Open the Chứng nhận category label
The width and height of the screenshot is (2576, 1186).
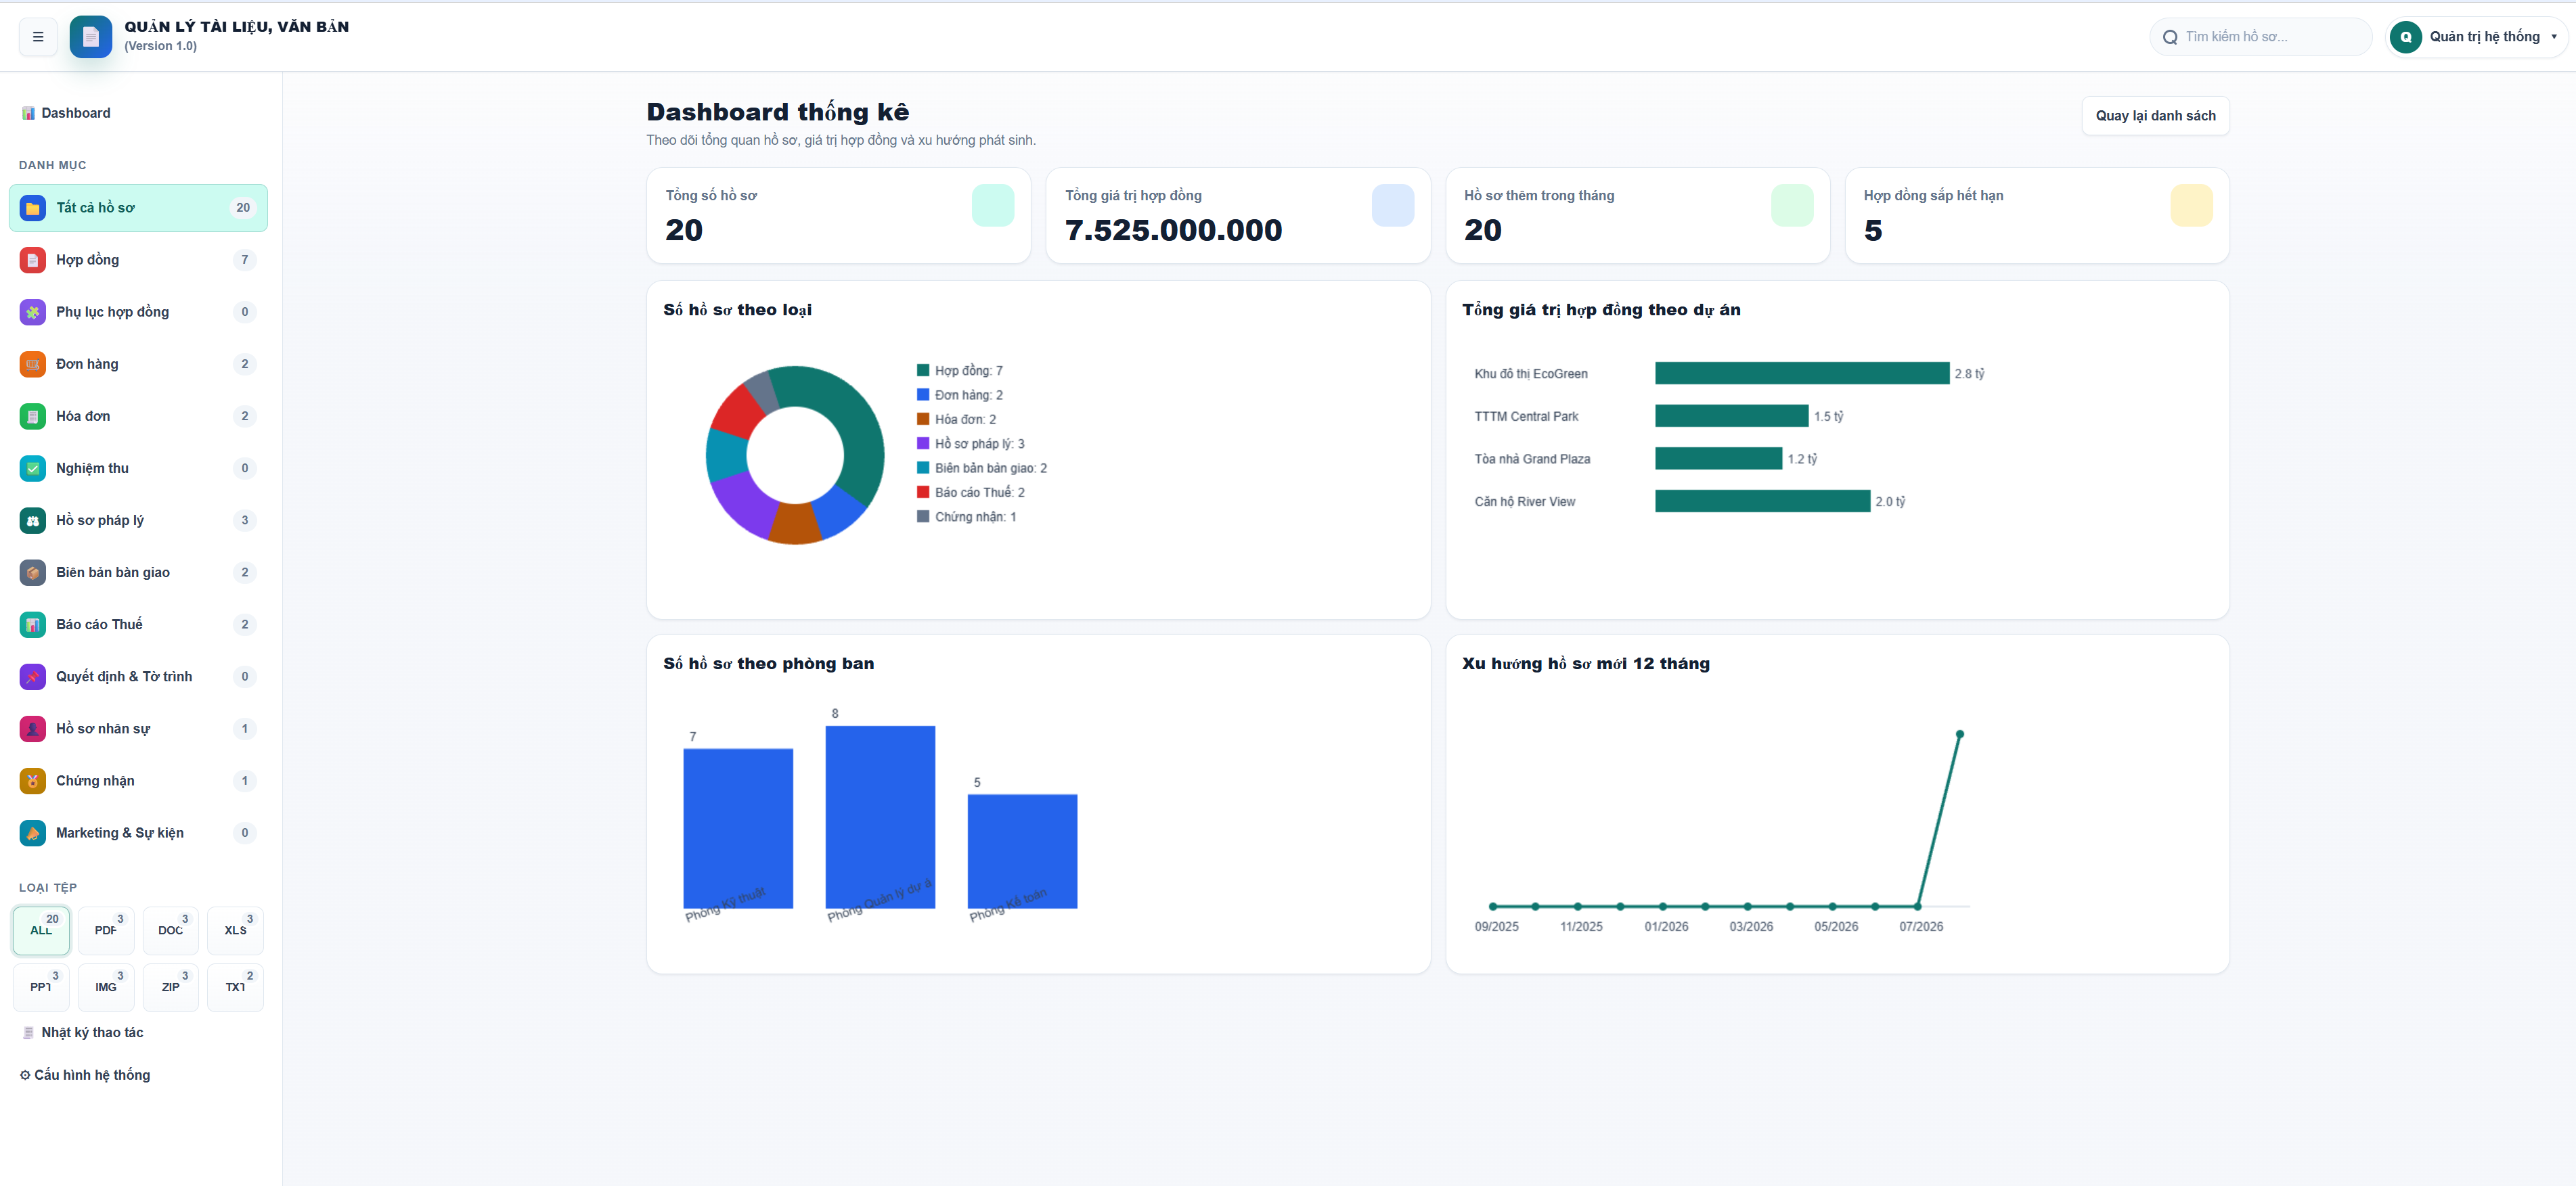click(x=95, y=781)
